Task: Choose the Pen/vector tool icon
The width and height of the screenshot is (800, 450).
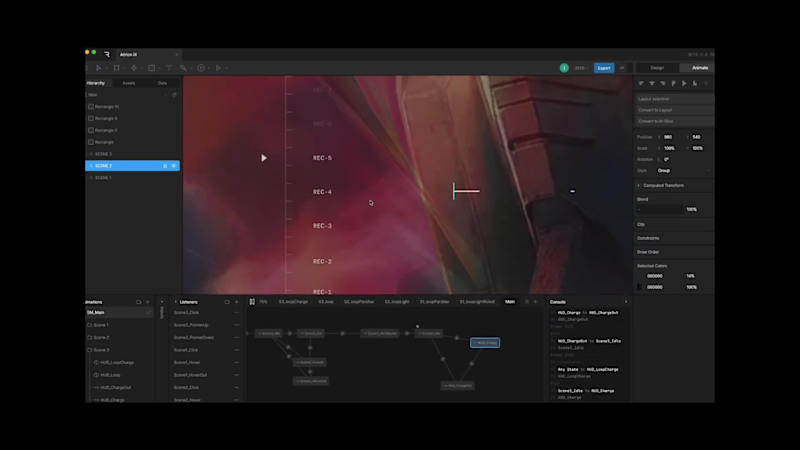Action: (134, 68)
